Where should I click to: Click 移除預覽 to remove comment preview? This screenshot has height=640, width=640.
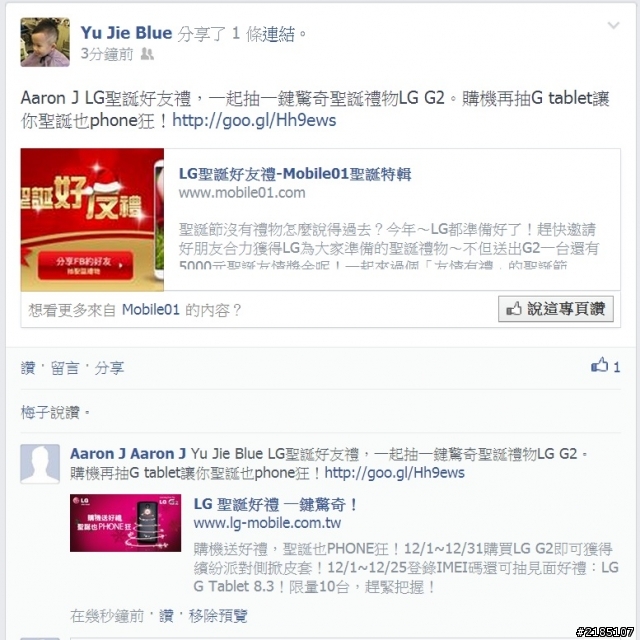218,616
